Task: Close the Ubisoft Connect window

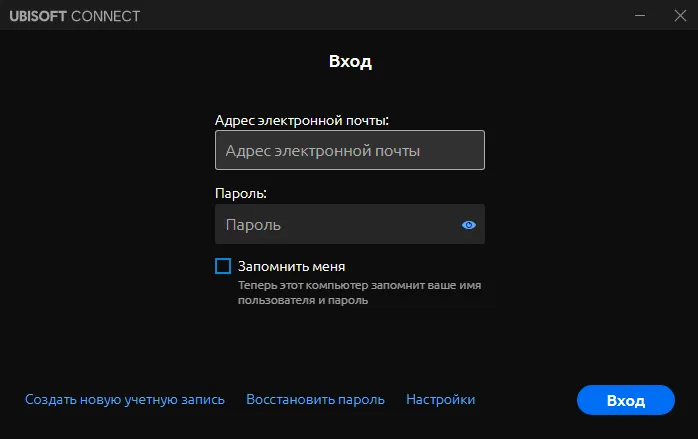Action: 680,16
